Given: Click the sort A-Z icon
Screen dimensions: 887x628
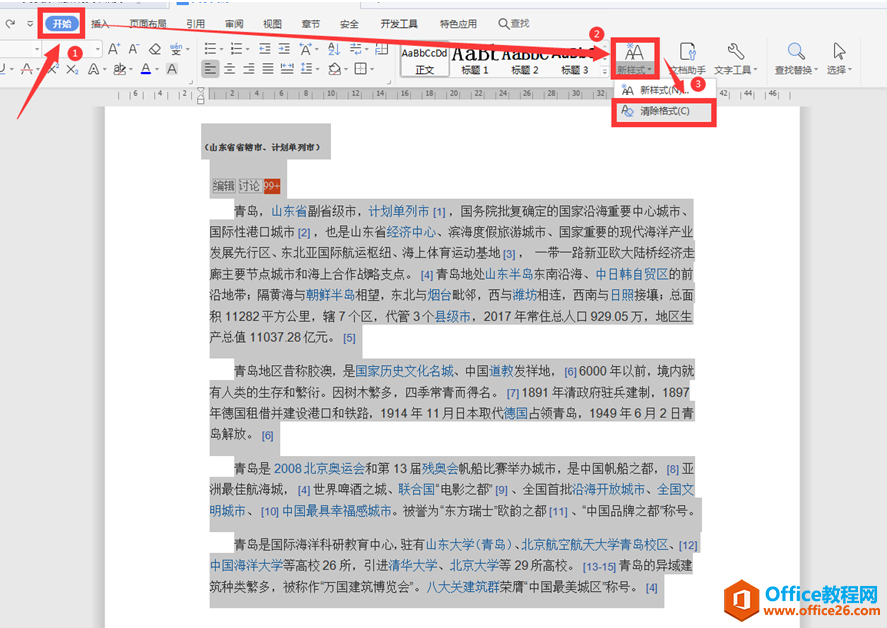Looking at the screenshot, I should (334, 49).
